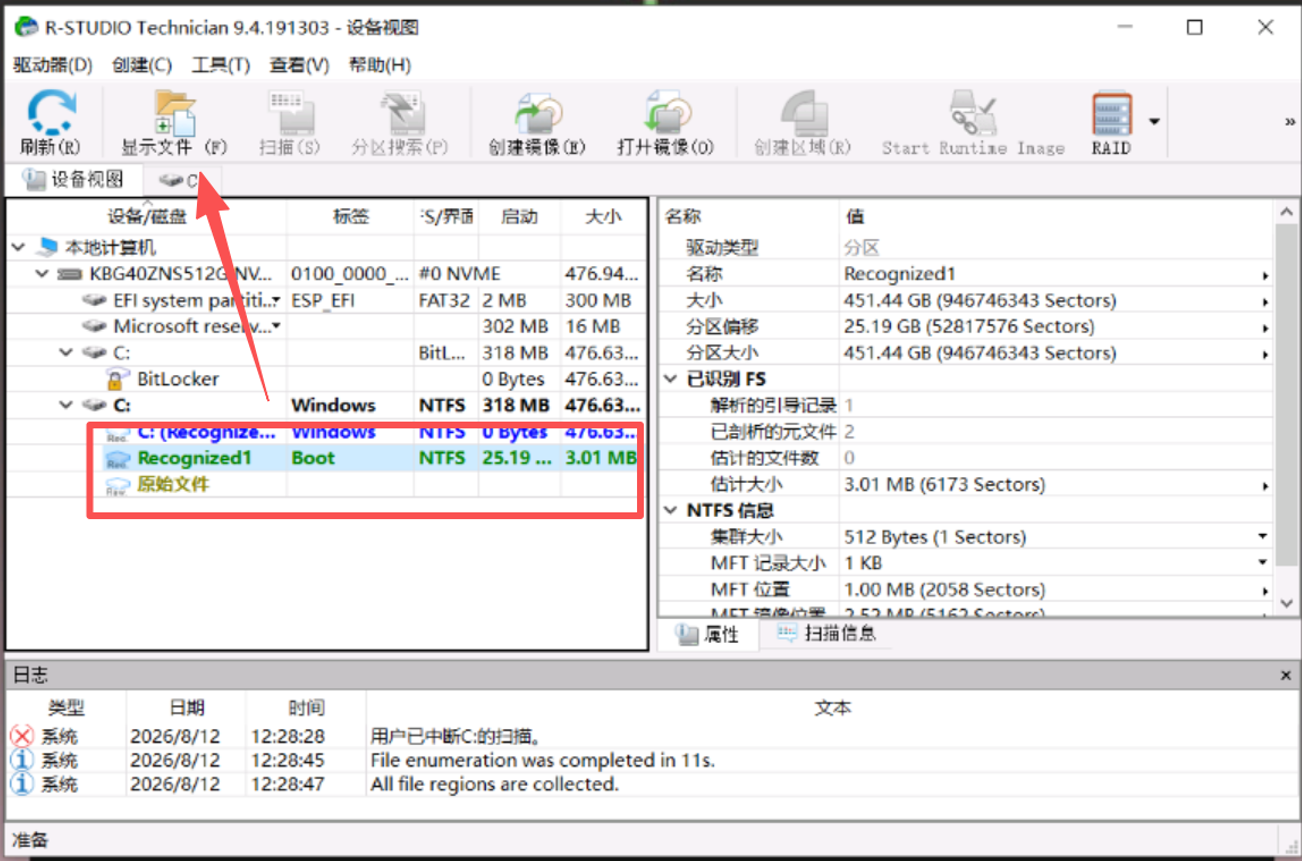Open the 显示文件 show files tool
Screen dimensions: 1302x861
point(174,112)
